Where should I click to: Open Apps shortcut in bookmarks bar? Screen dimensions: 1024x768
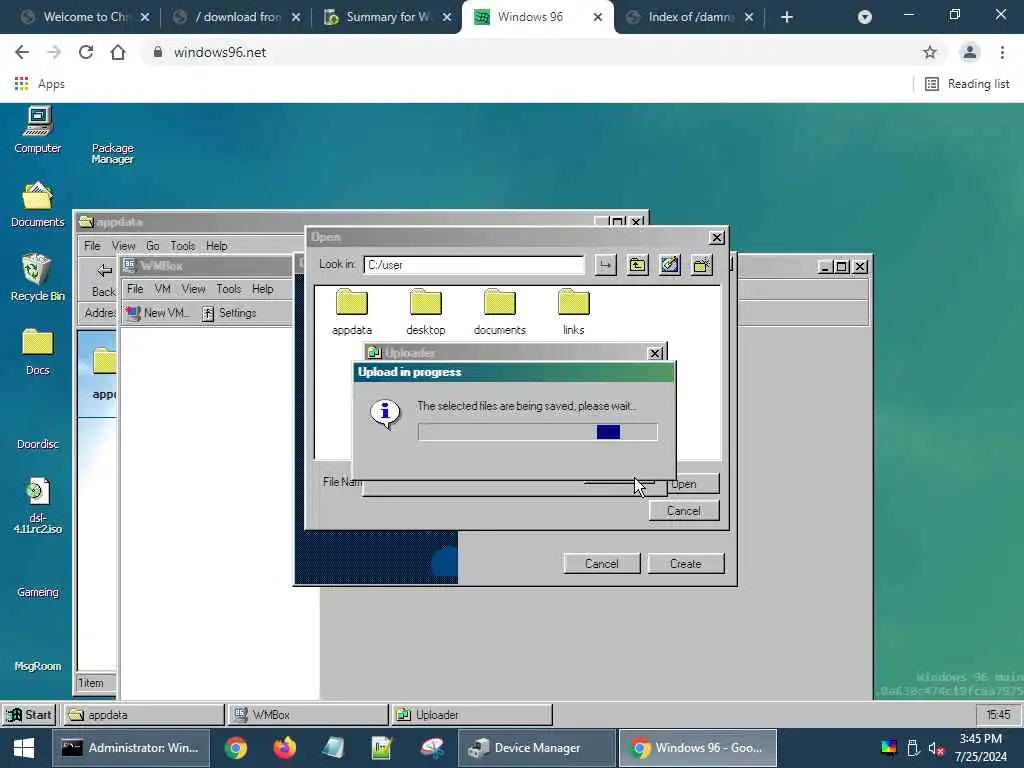pos(39,84)
